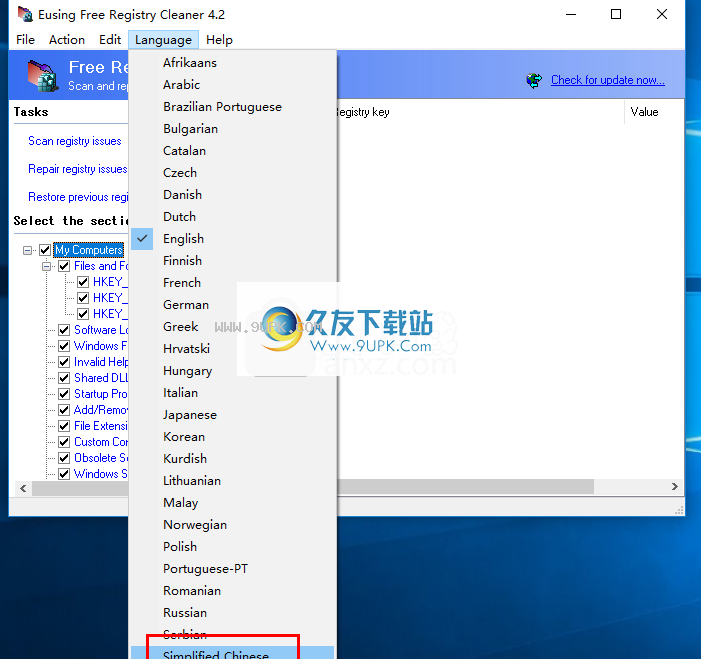Choose Portuguese-PT from the Language menu
Screen dimensions: 701x659
point(232,569)
